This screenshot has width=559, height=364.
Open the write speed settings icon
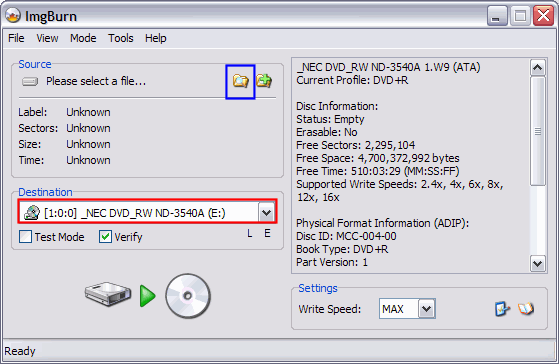[502, 309]
